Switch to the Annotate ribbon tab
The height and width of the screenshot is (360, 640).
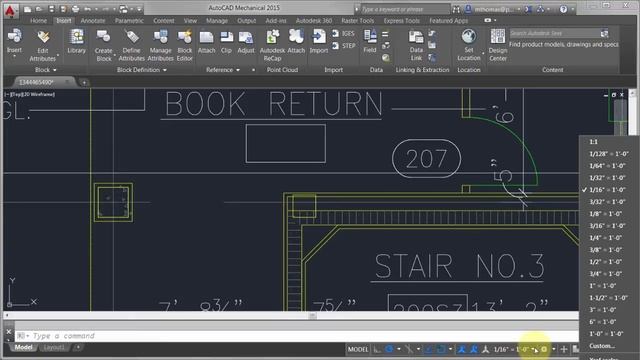pos(93,20)
